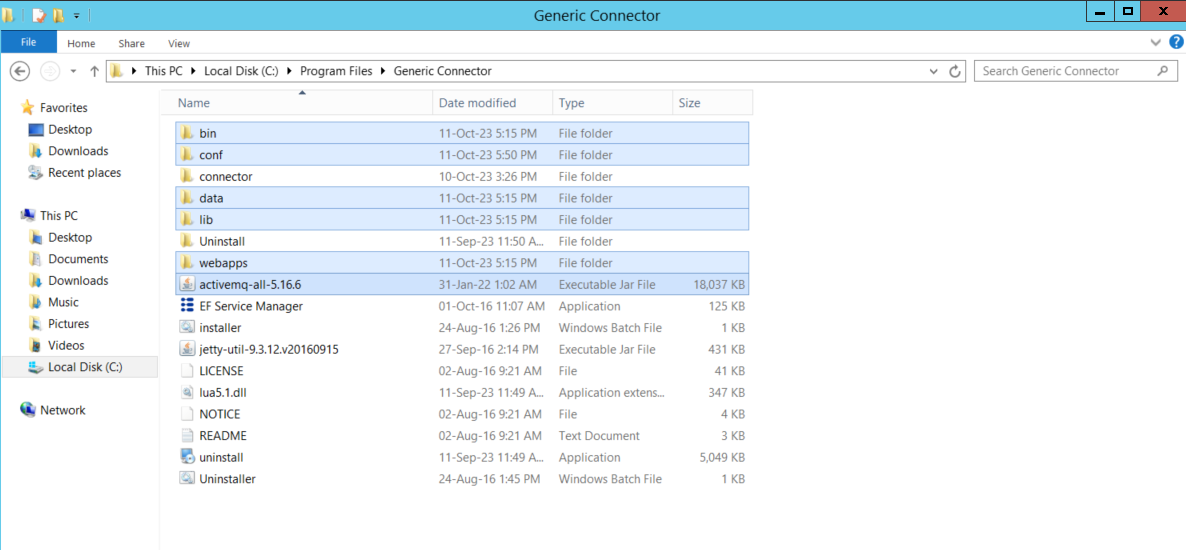Click the README text document icon
Viewport: 1186px width, 550px height.
coord(187,436)
